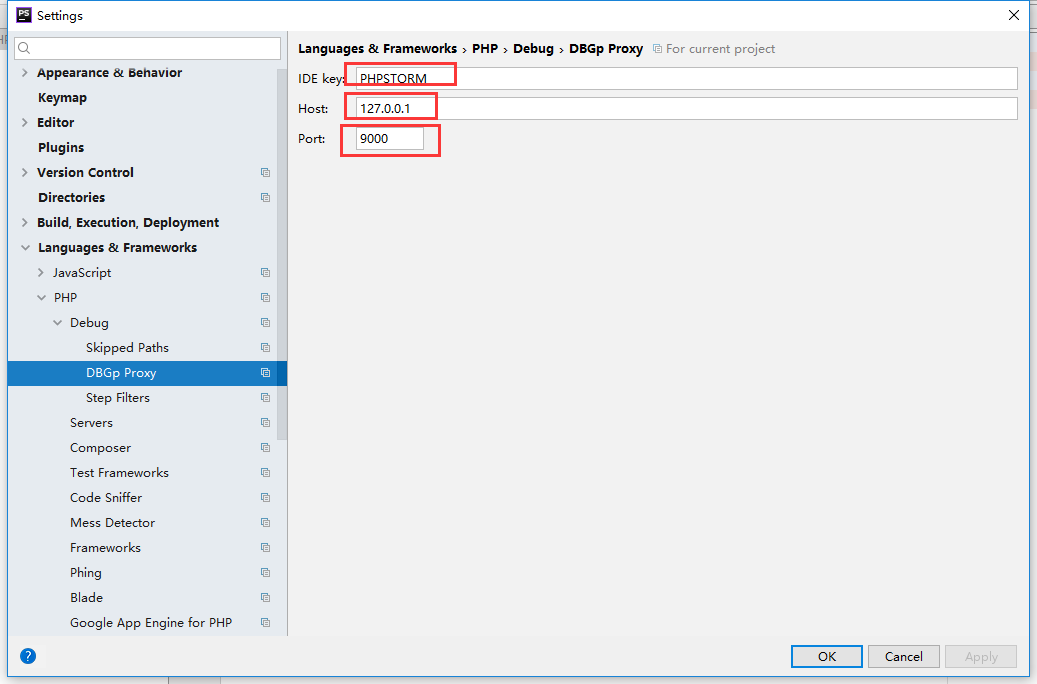The height and width of the screenshot is (684, 1037).
Task: Open Mess Detector settings
Action: pos(112,523)
